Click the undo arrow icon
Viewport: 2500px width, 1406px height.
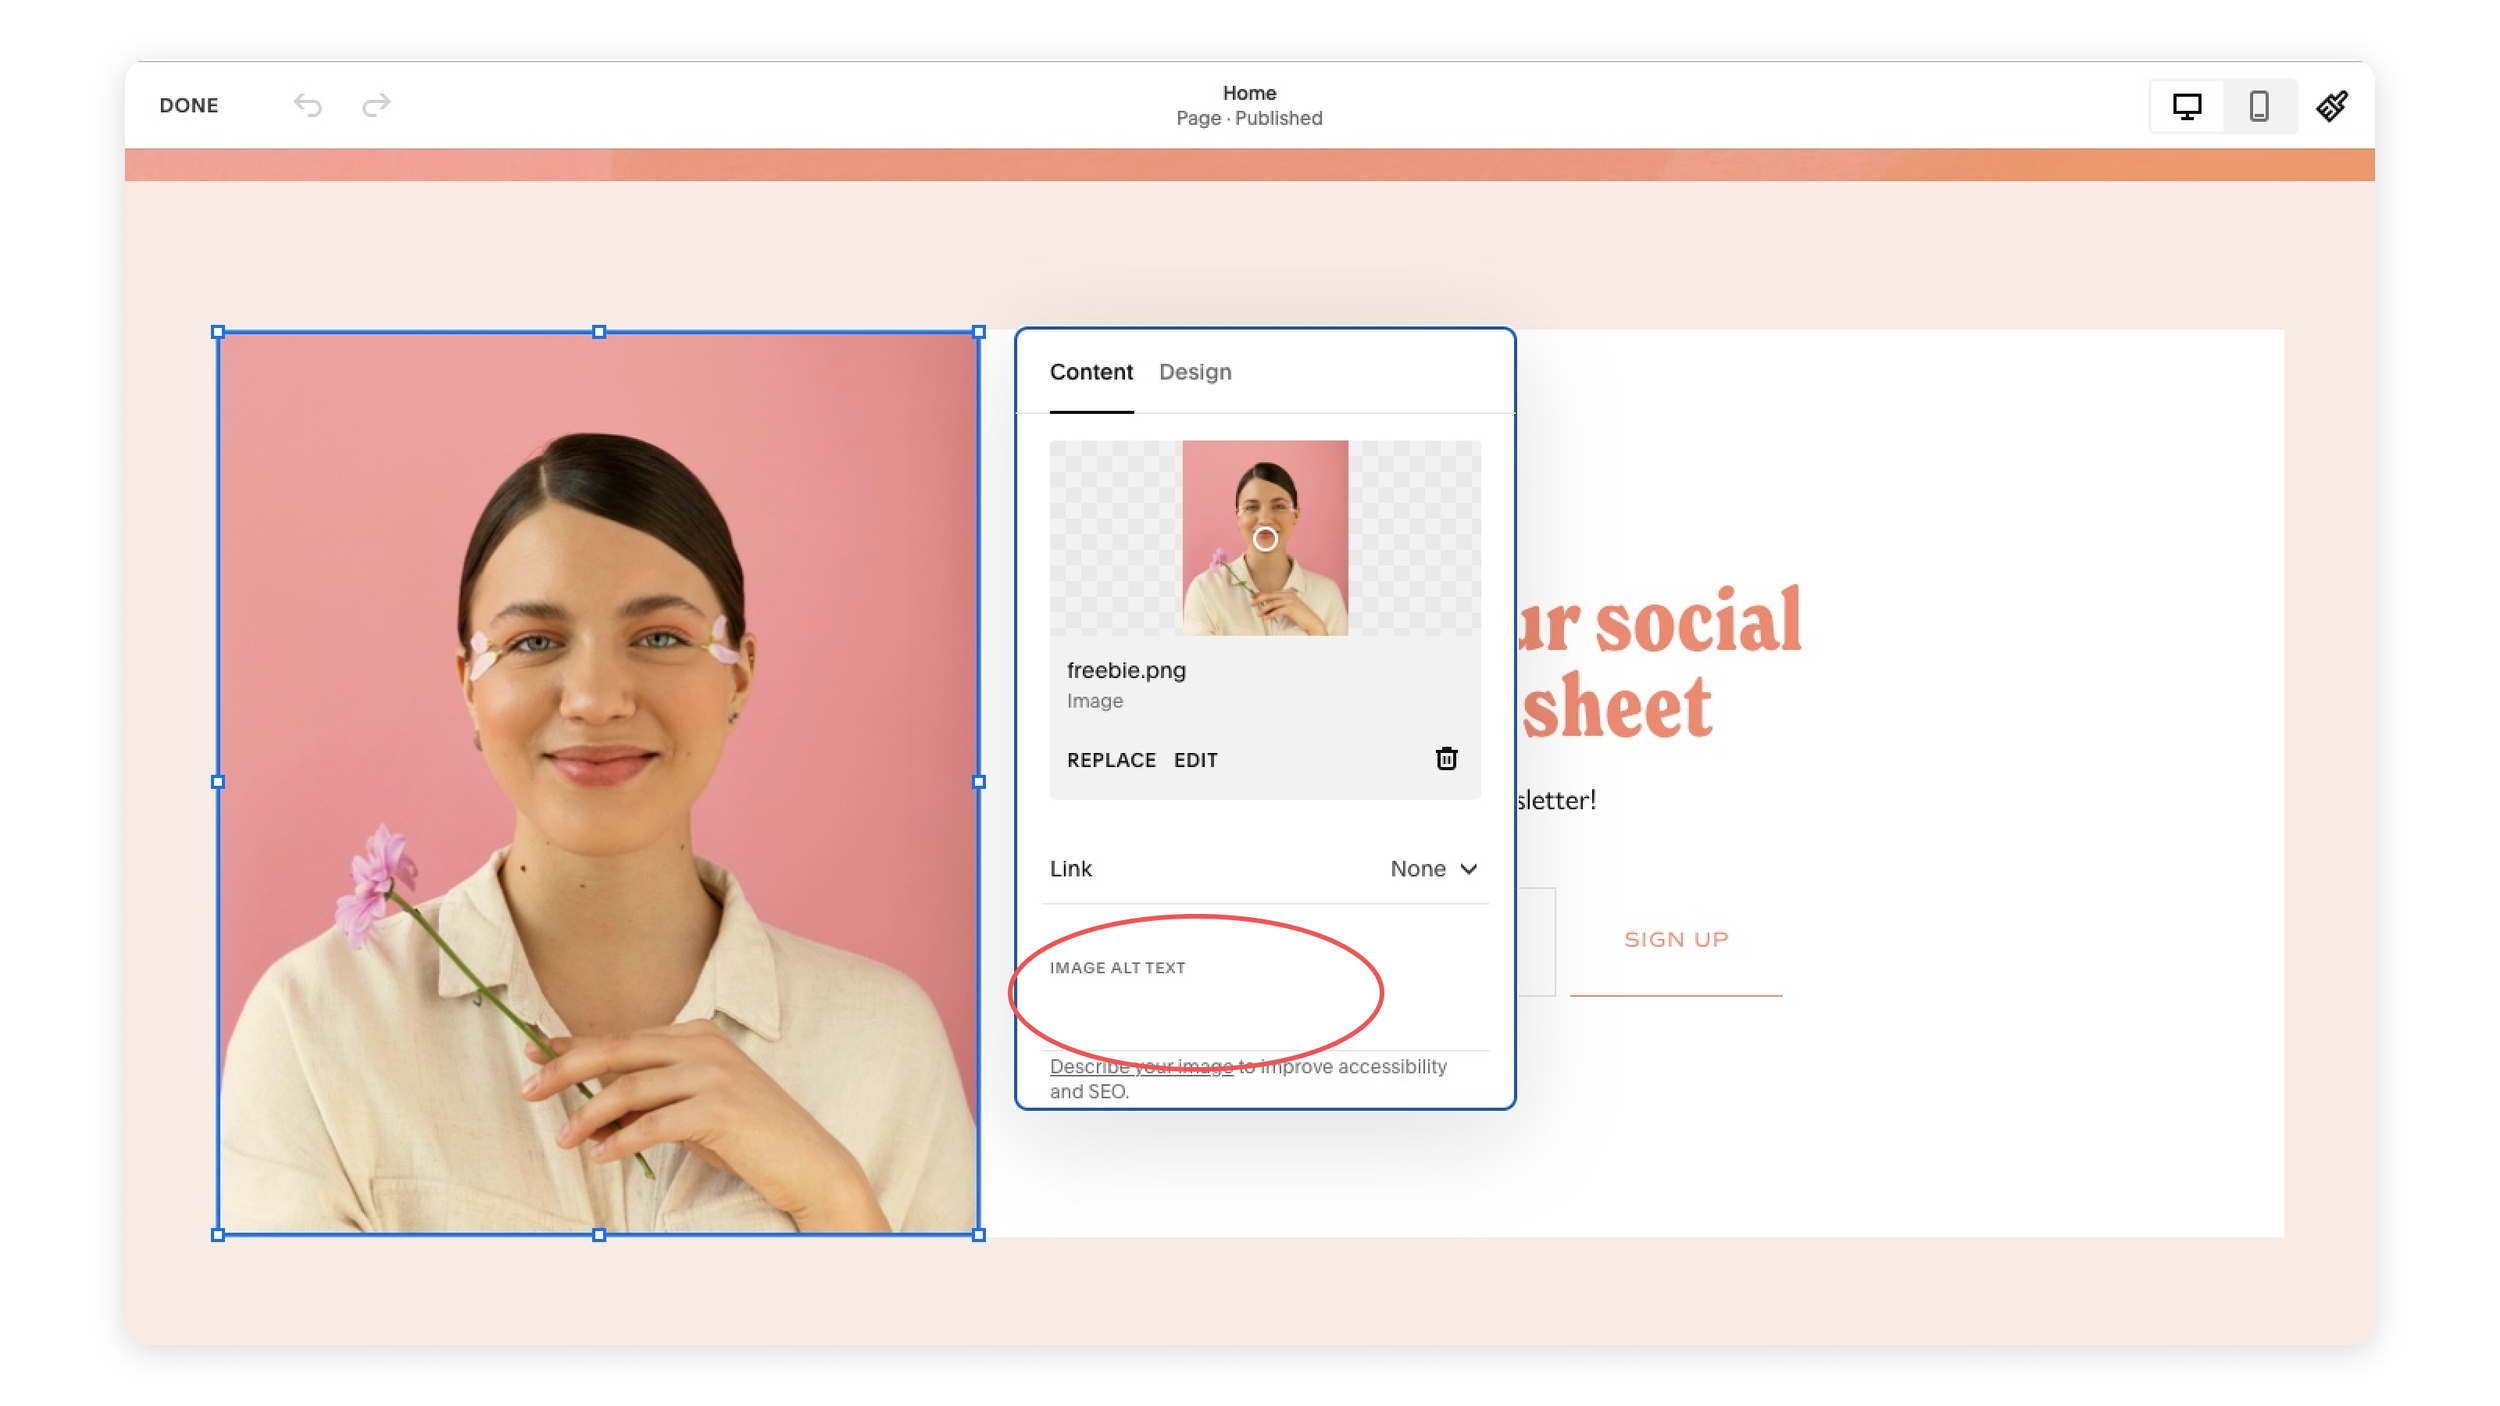308,105
